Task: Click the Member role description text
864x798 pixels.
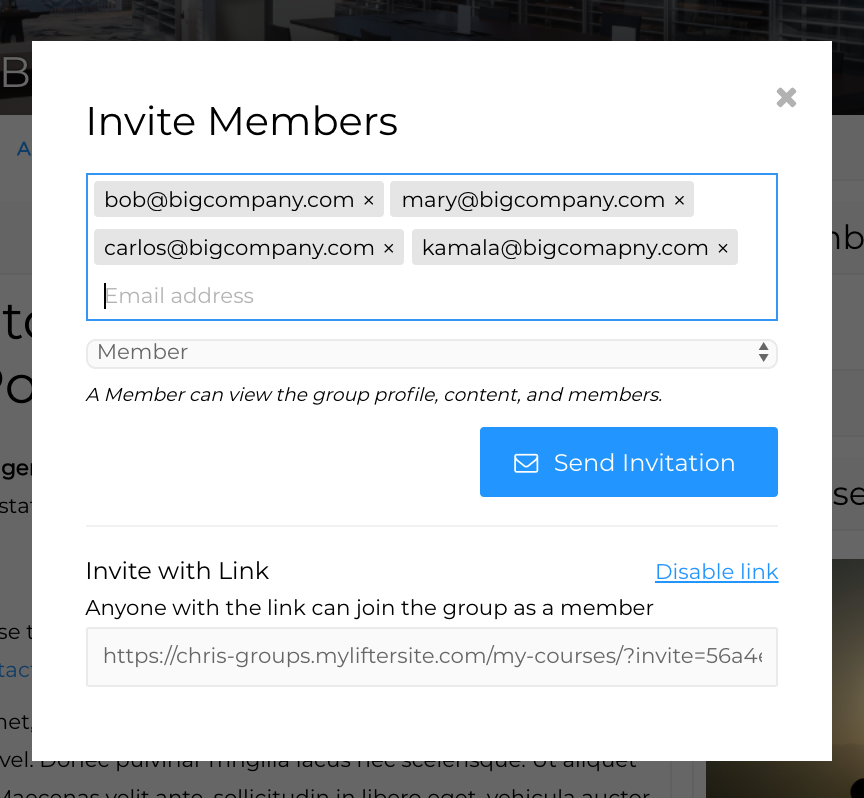Action: 374,395
